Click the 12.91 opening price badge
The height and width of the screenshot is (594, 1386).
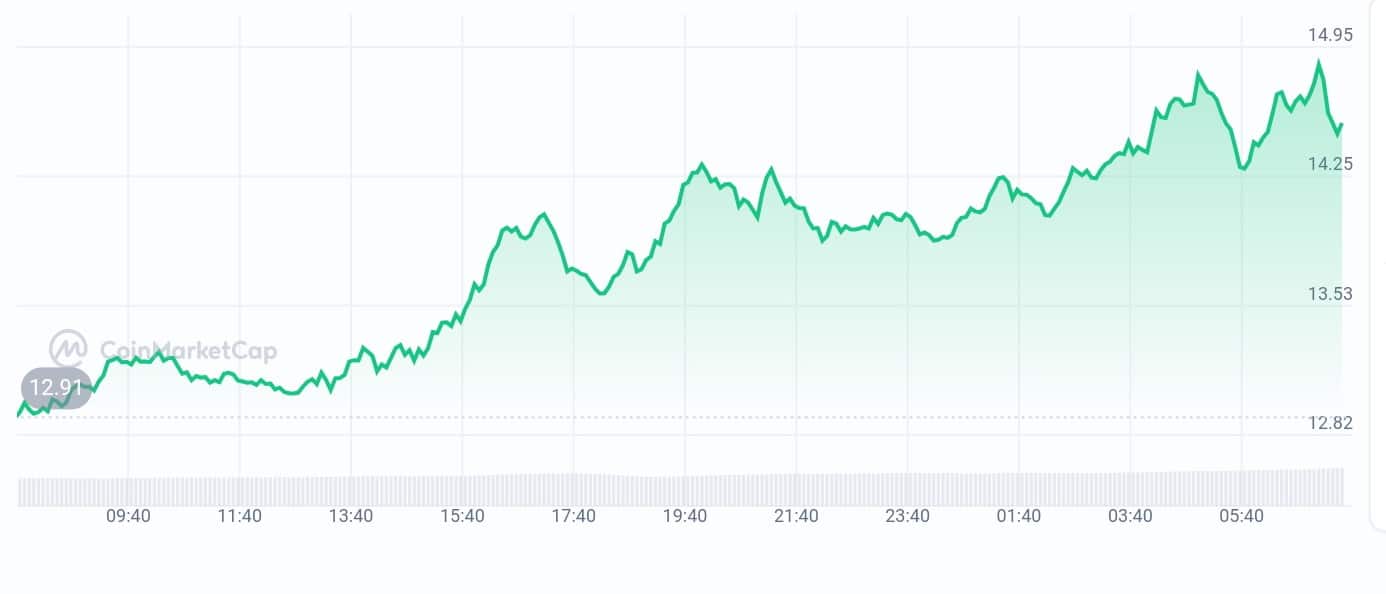[x=55, y=388]
